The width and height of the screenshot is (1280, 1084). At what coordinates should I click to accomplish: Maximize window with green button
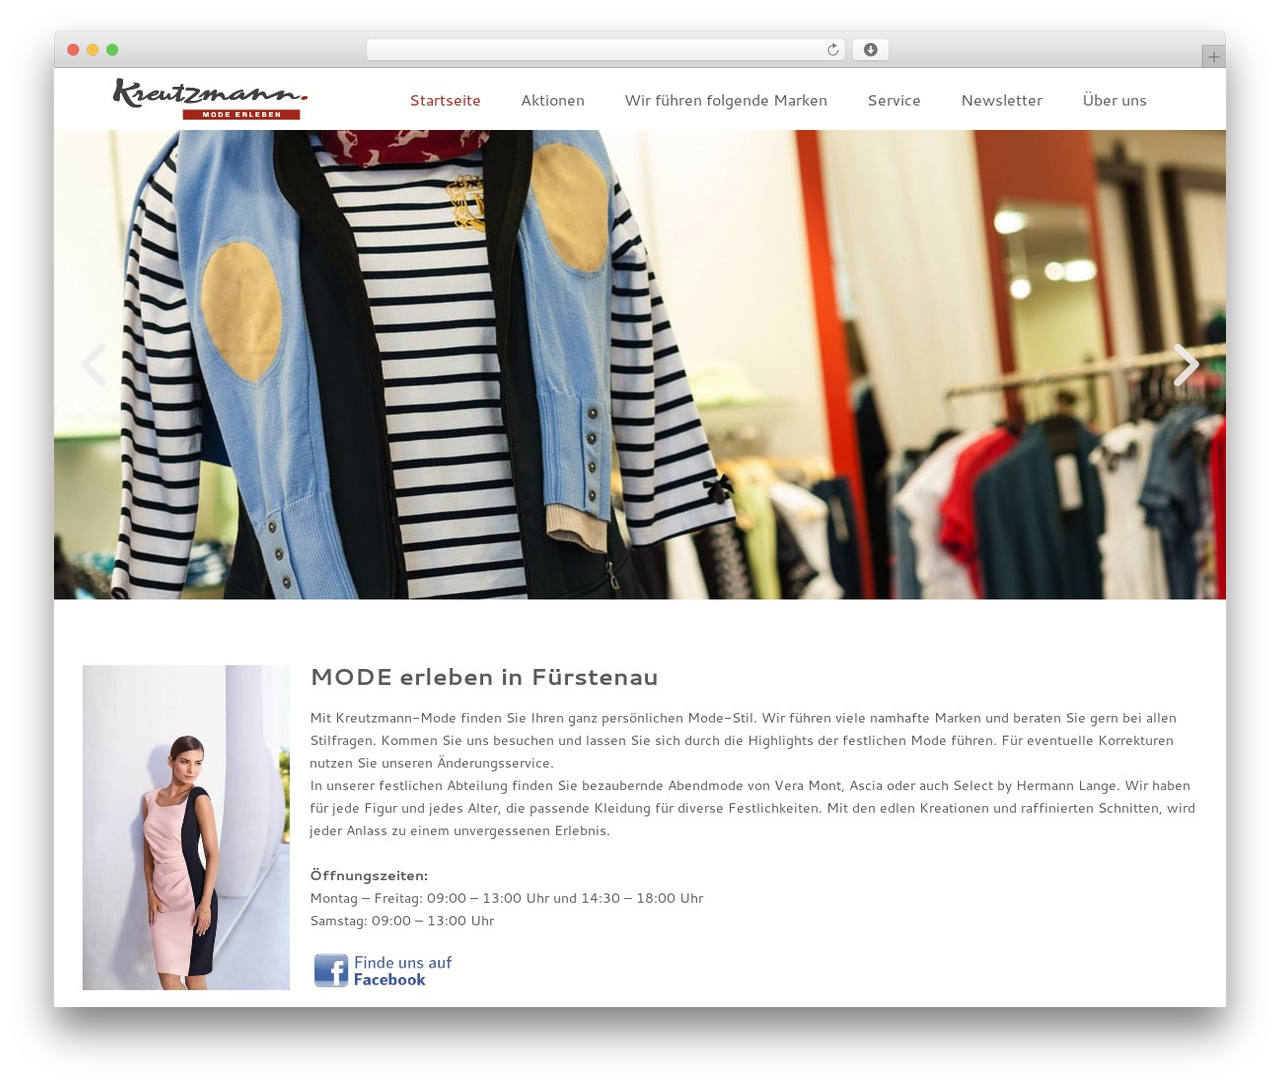[x=112, y=50]
